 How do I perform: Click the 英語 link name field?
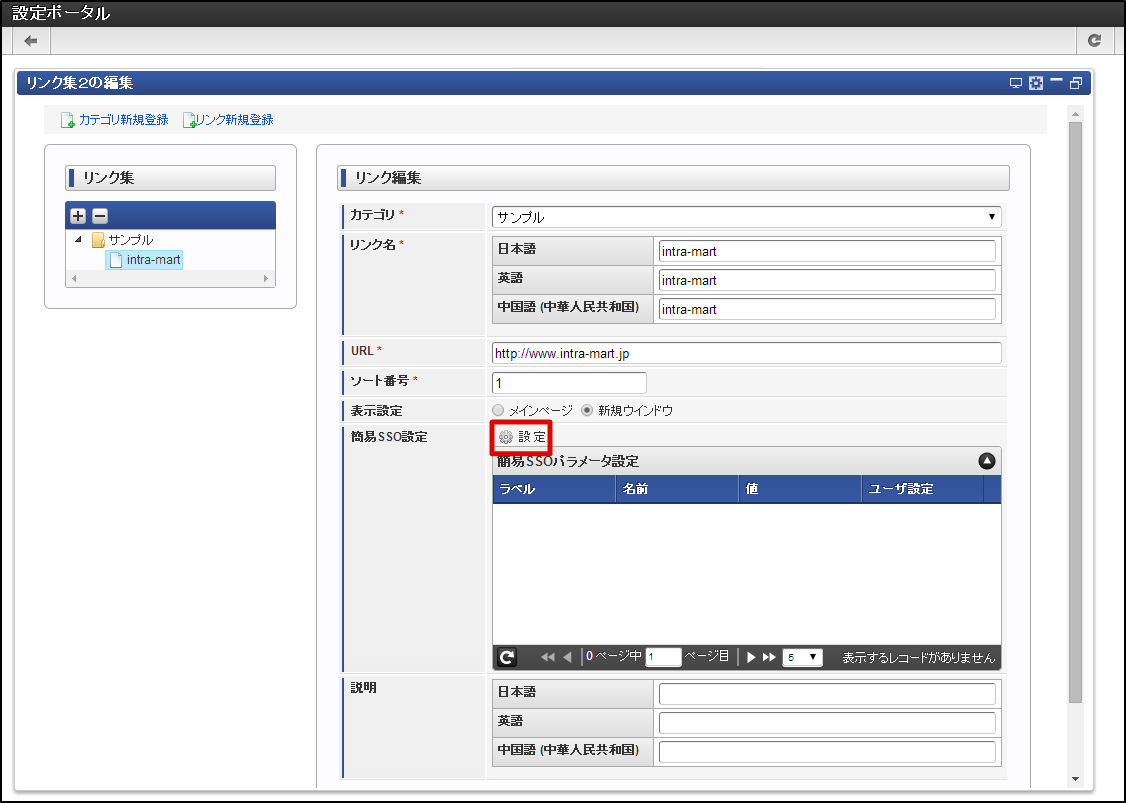827,280
